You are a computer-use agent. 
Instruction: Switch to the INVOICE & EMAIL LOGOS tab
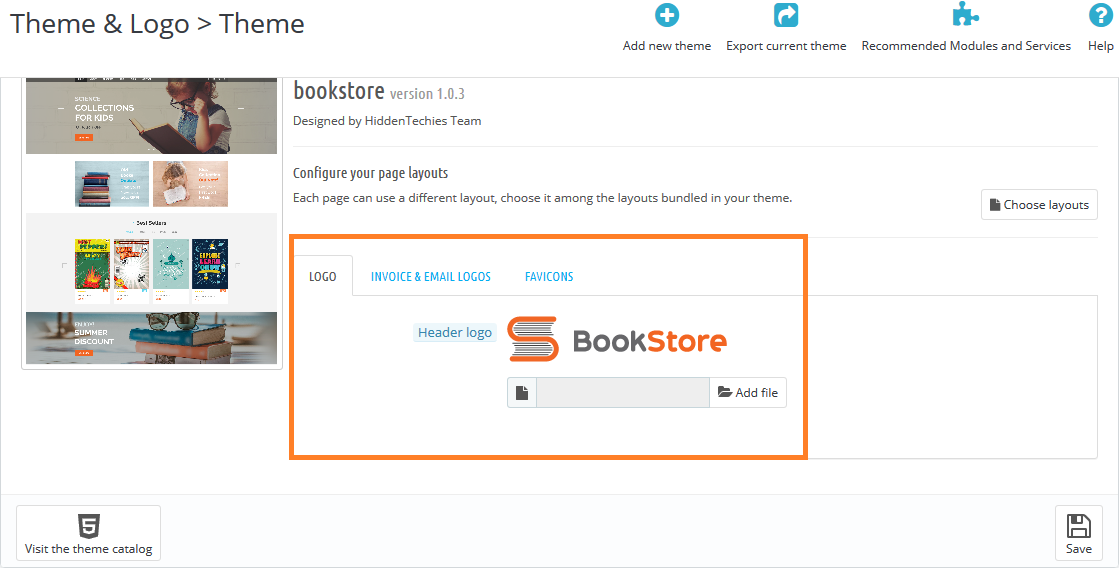[x=430, y=276]
